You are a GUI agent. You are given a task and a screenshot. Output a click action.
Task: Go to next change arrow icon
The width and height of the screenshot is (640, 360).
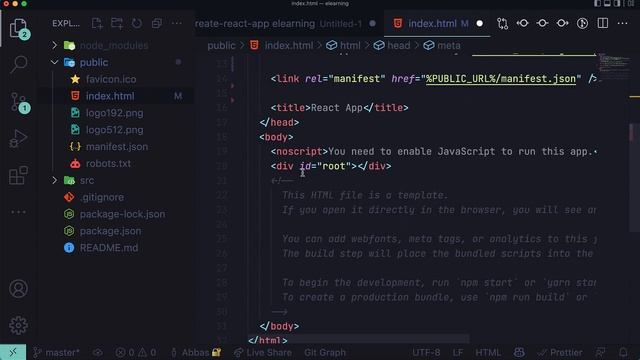click(x=562, y=24)
